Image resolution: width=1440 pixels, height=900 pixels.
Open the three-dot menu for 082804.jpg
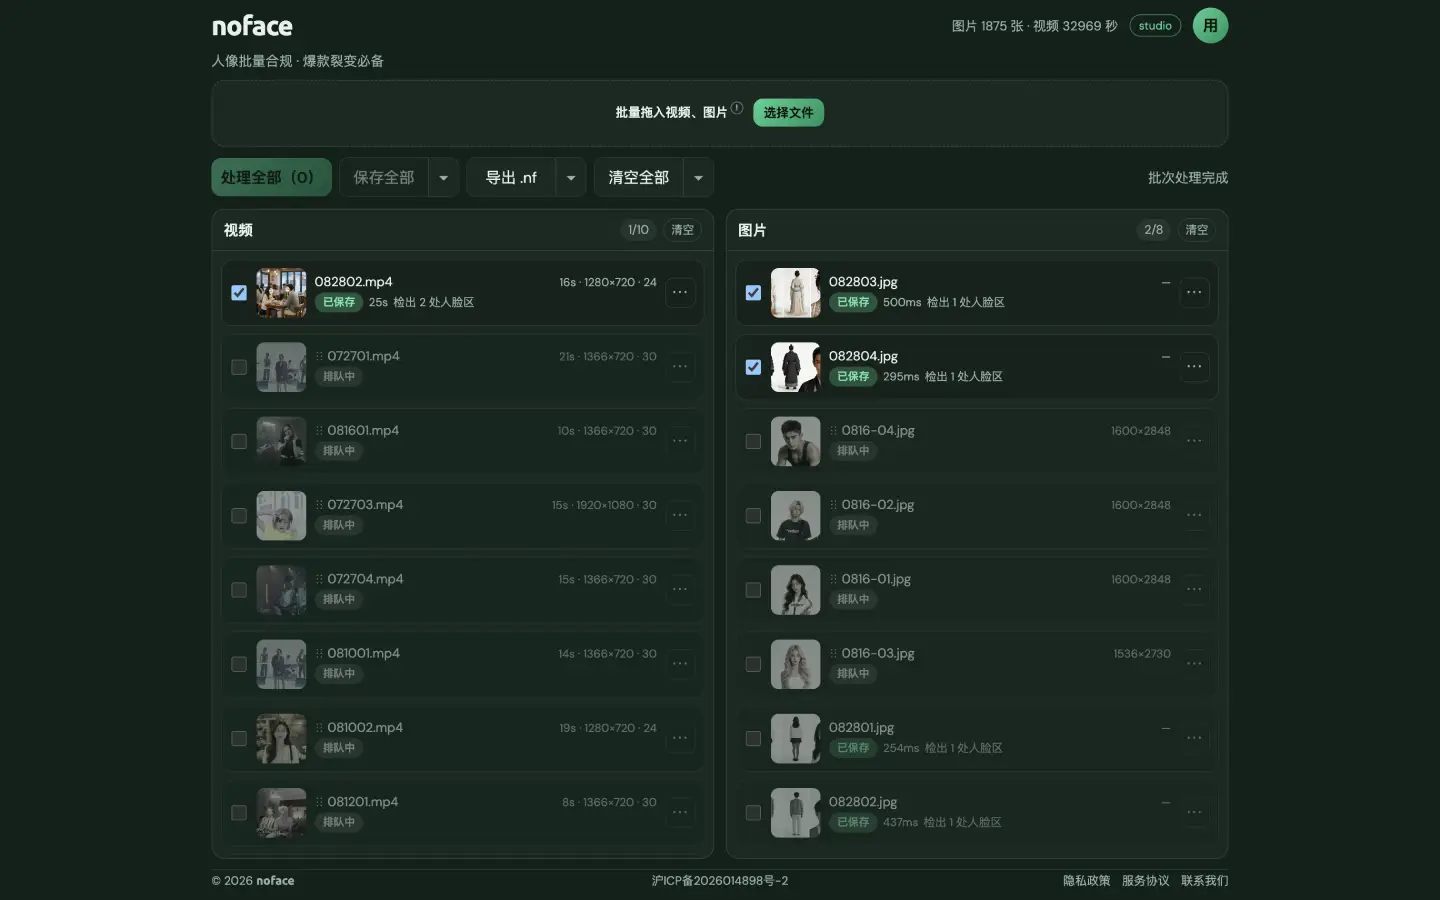pyautogui.click(x=1194, y=367)
